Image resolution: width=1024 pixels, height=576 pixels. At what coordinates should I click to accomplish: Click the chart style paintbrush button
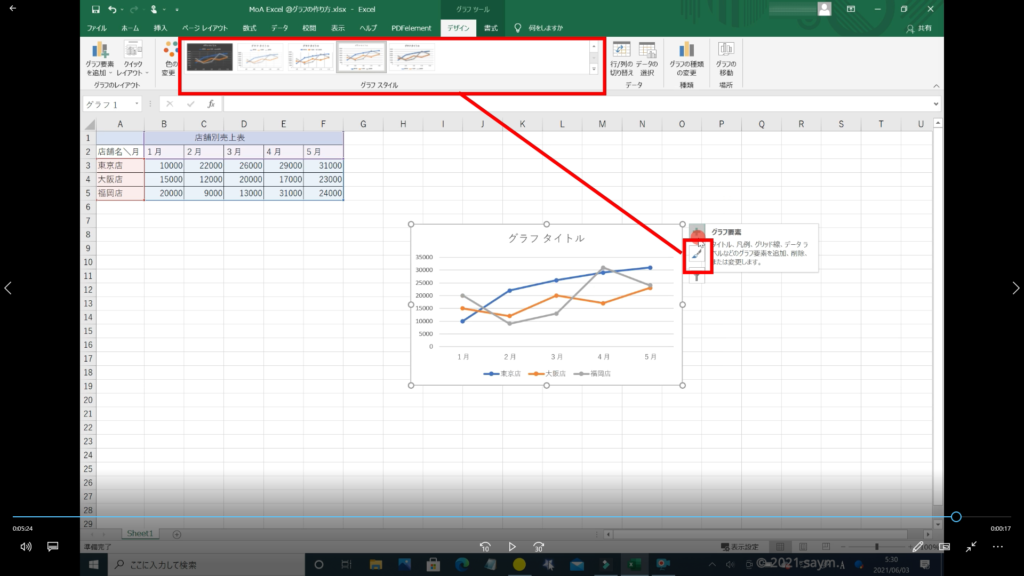pos(697,256)
